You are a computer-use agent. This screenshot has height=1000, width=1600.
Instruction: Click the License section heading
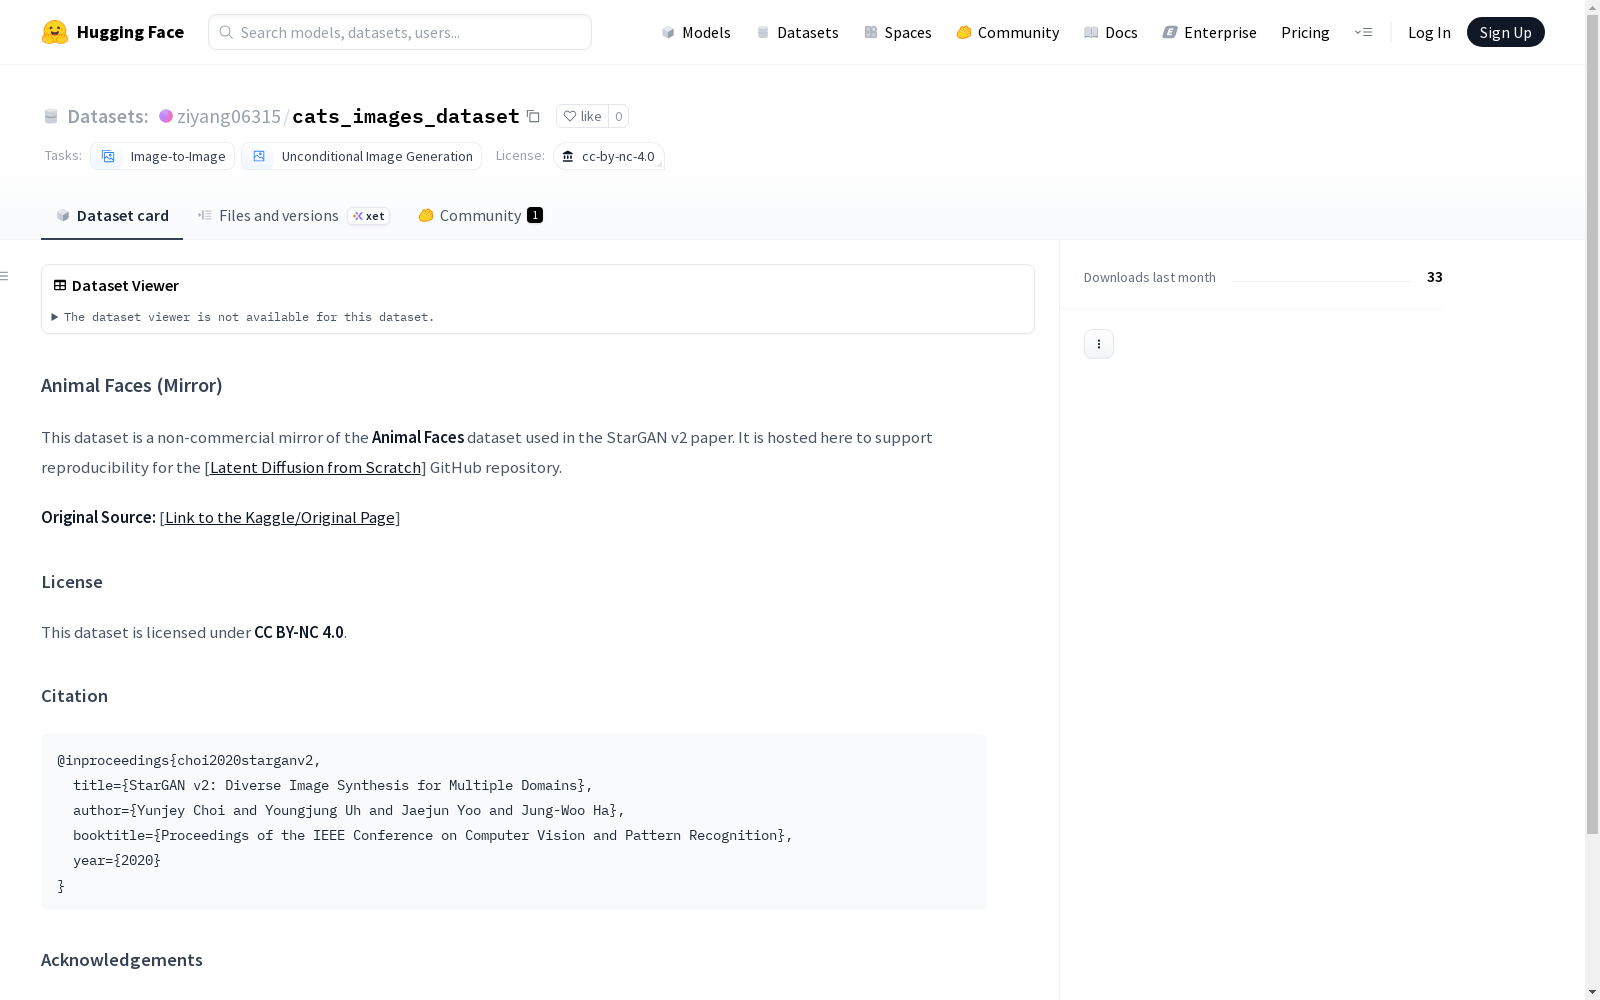[72, 582]
